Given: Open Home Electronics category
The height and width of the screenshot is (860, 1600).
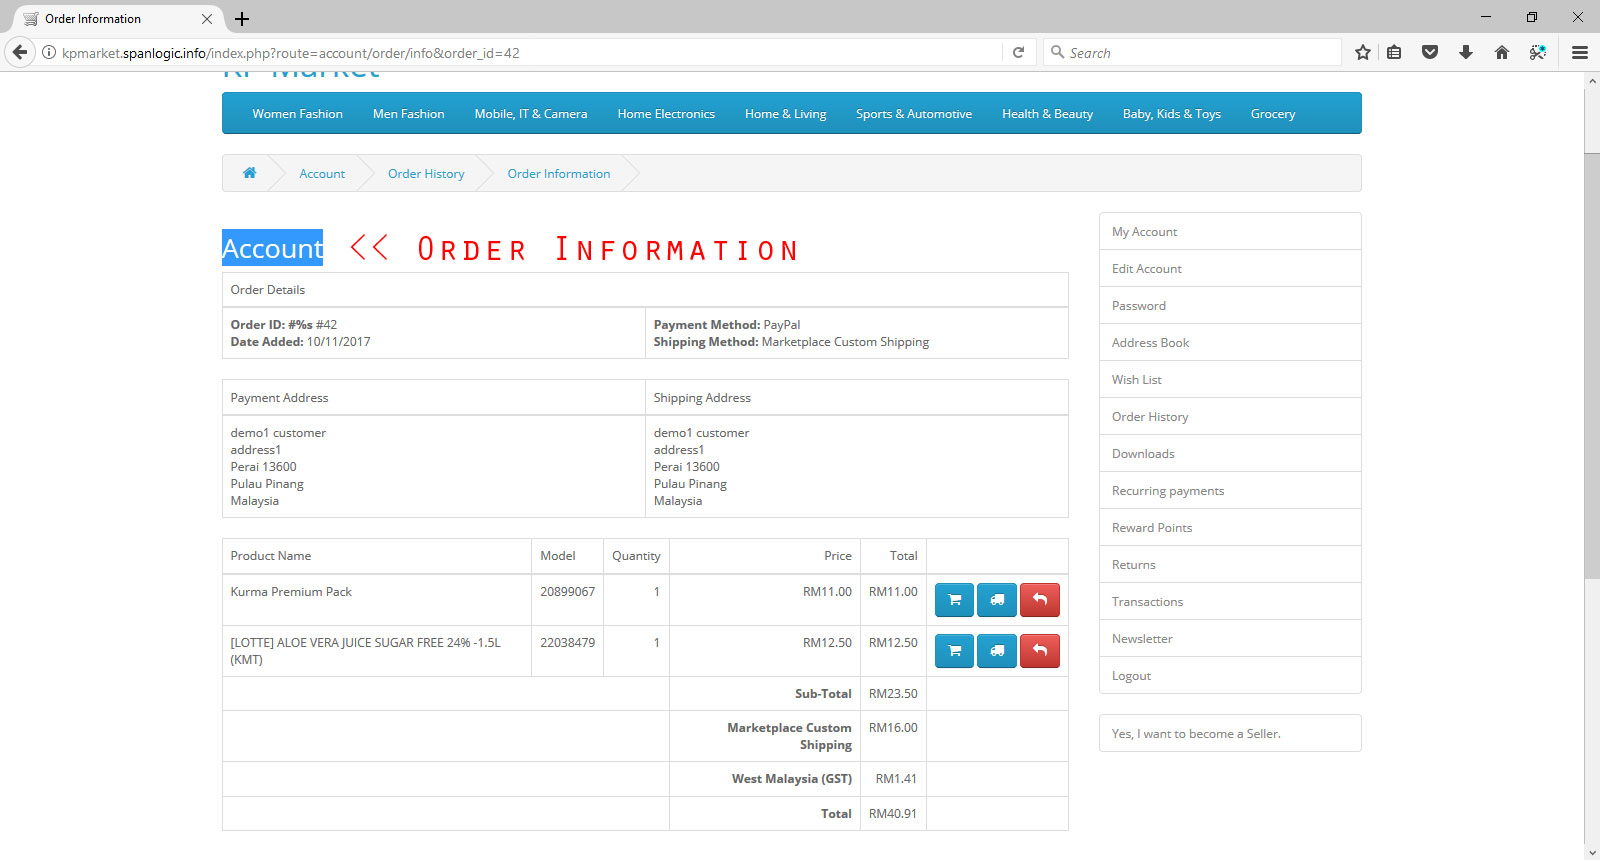Looking at the screenshot, I should point(666,114).
